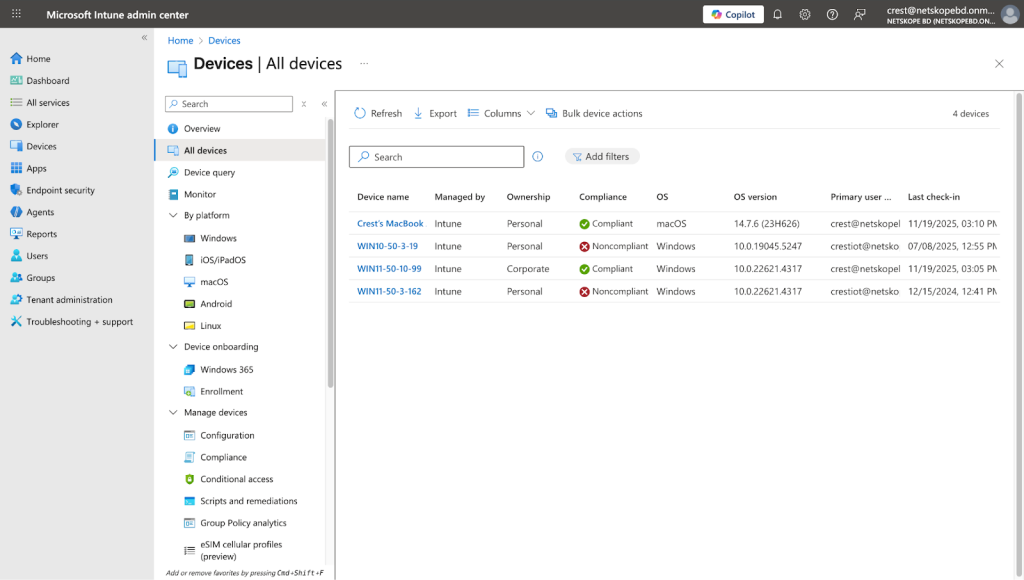The height and width of the screenshot is (580, 1024).
Task: Open Scripts and remediations
Action: (x=248, y=501)
